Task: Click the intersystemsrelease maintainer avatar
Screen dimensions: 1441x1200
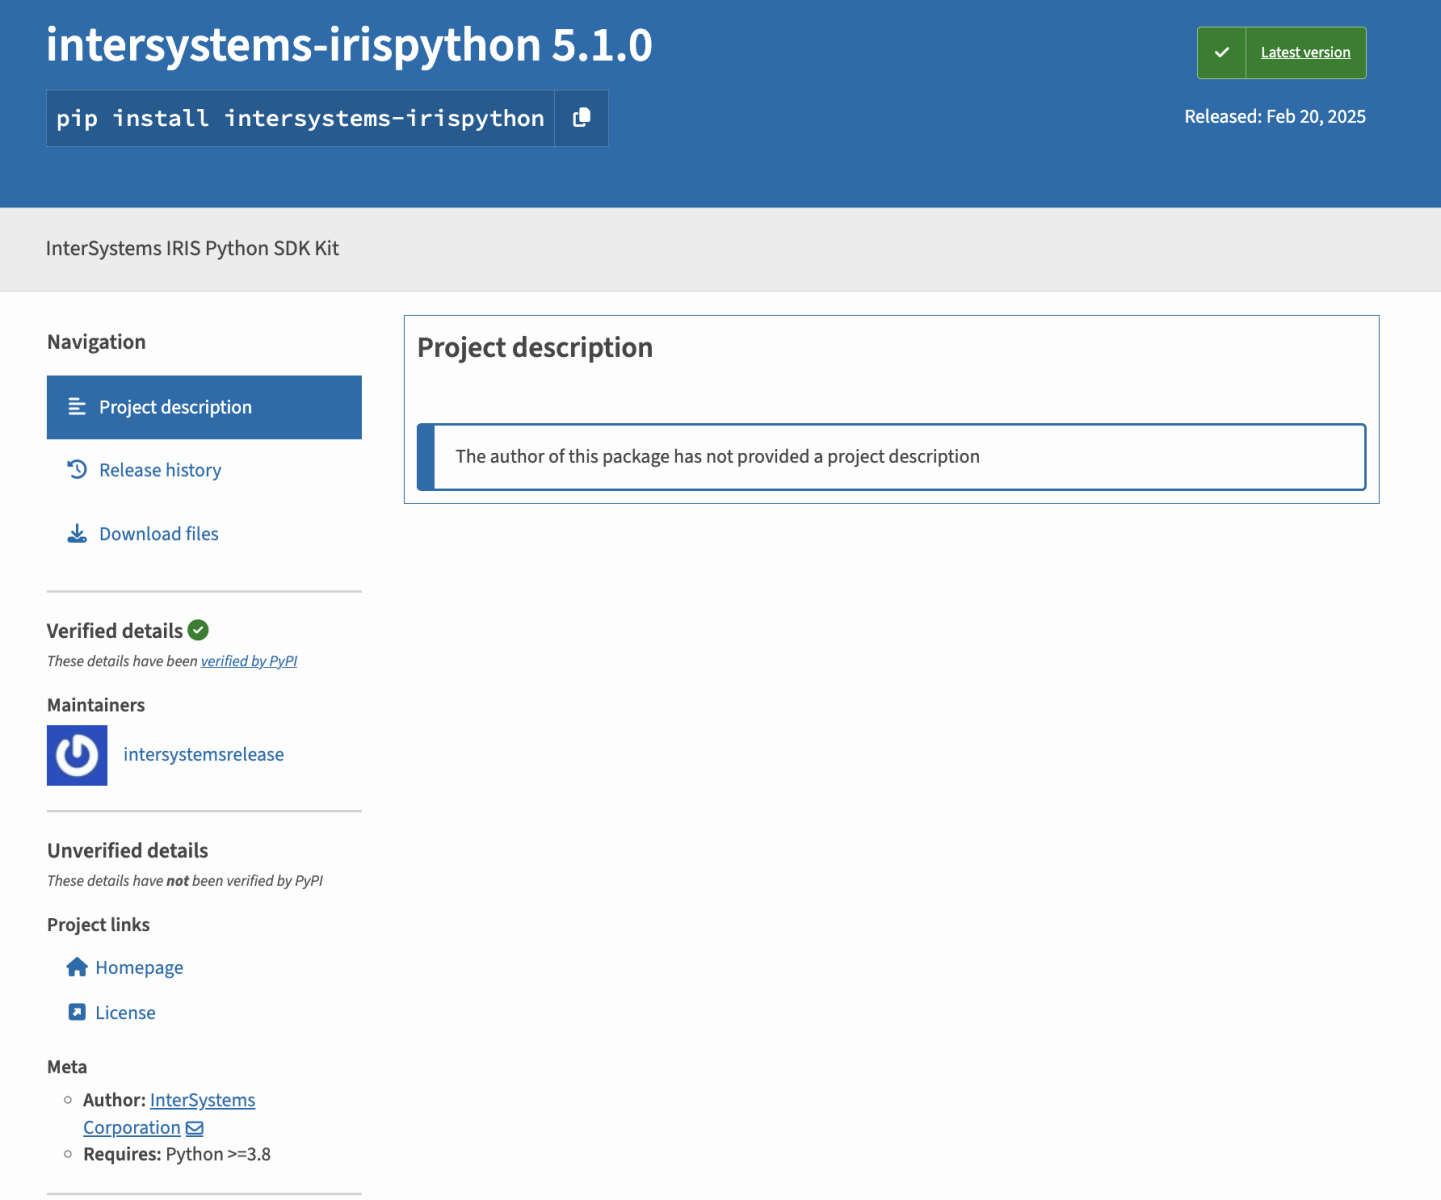Action: pyautogui.click(x=77, y=755)
